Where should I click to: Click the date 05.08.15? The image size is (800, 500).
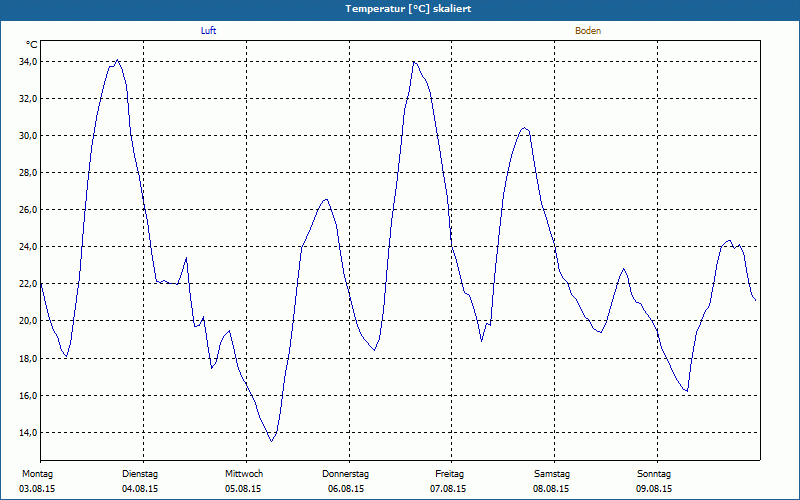click(243, 489)
